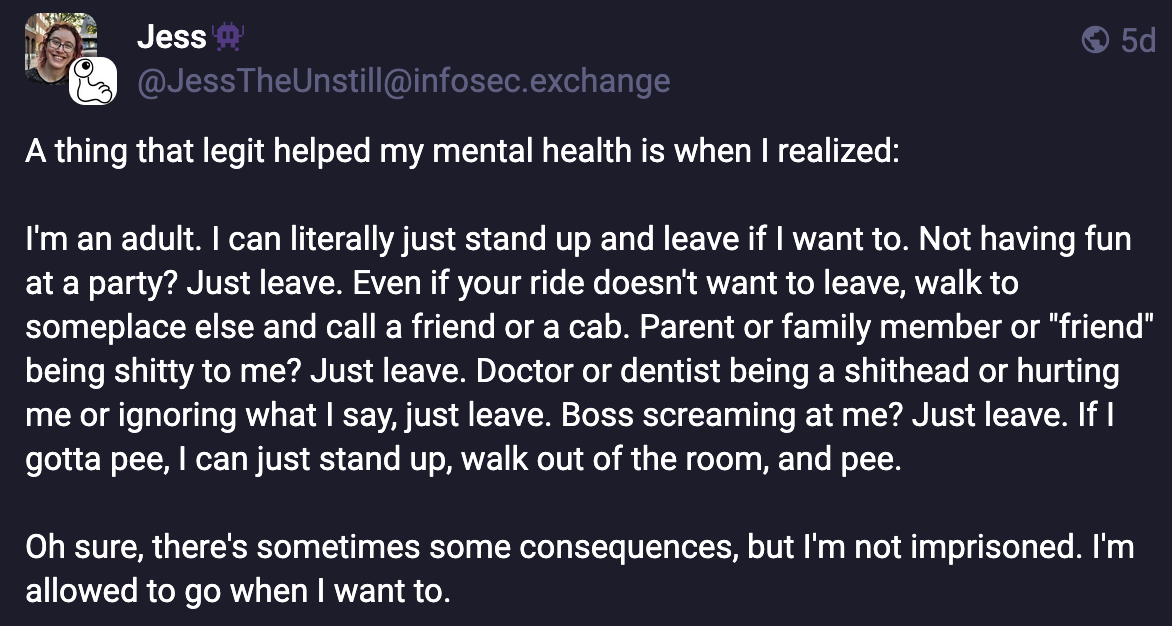Open the "5d" post timestamp
The image size is (1172, 626).
pyautogui.click(x=1138, y=41)
